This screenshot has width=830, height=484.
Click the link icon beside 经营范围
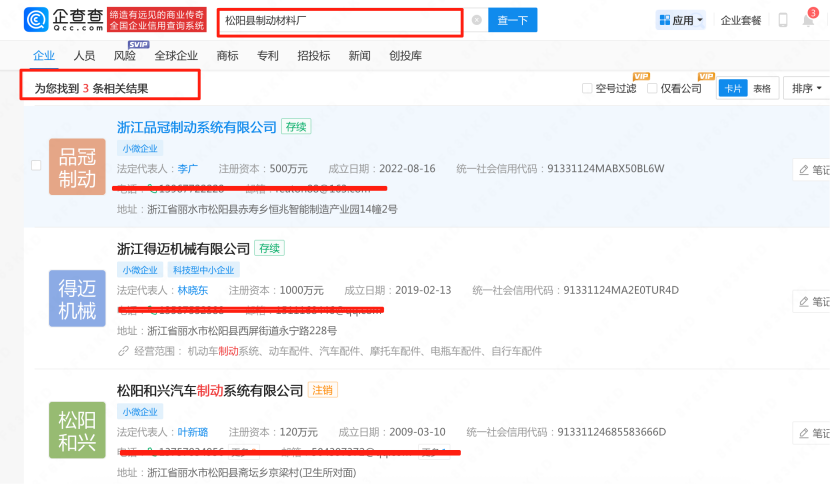tap(123, 351)
